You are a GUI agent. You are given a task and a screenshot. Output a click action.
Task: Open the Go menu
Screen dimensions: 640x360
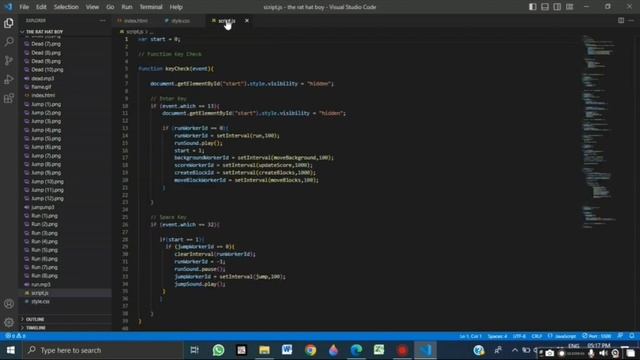(x=110, y=7)
